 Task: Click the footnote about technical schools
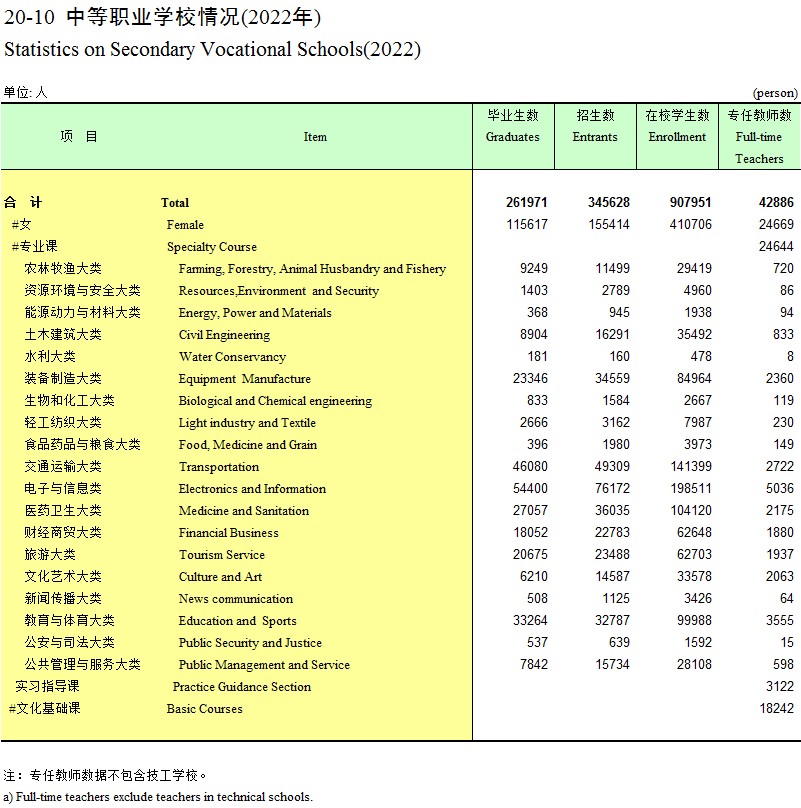click(158, 797)
